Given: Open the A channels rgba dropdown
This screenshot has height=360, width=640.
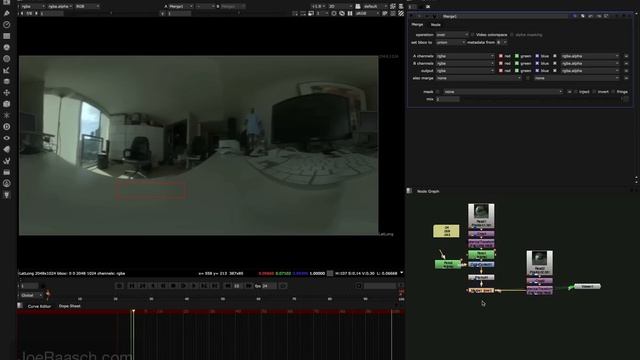Looking at the screenshot, I should point(465,56).
